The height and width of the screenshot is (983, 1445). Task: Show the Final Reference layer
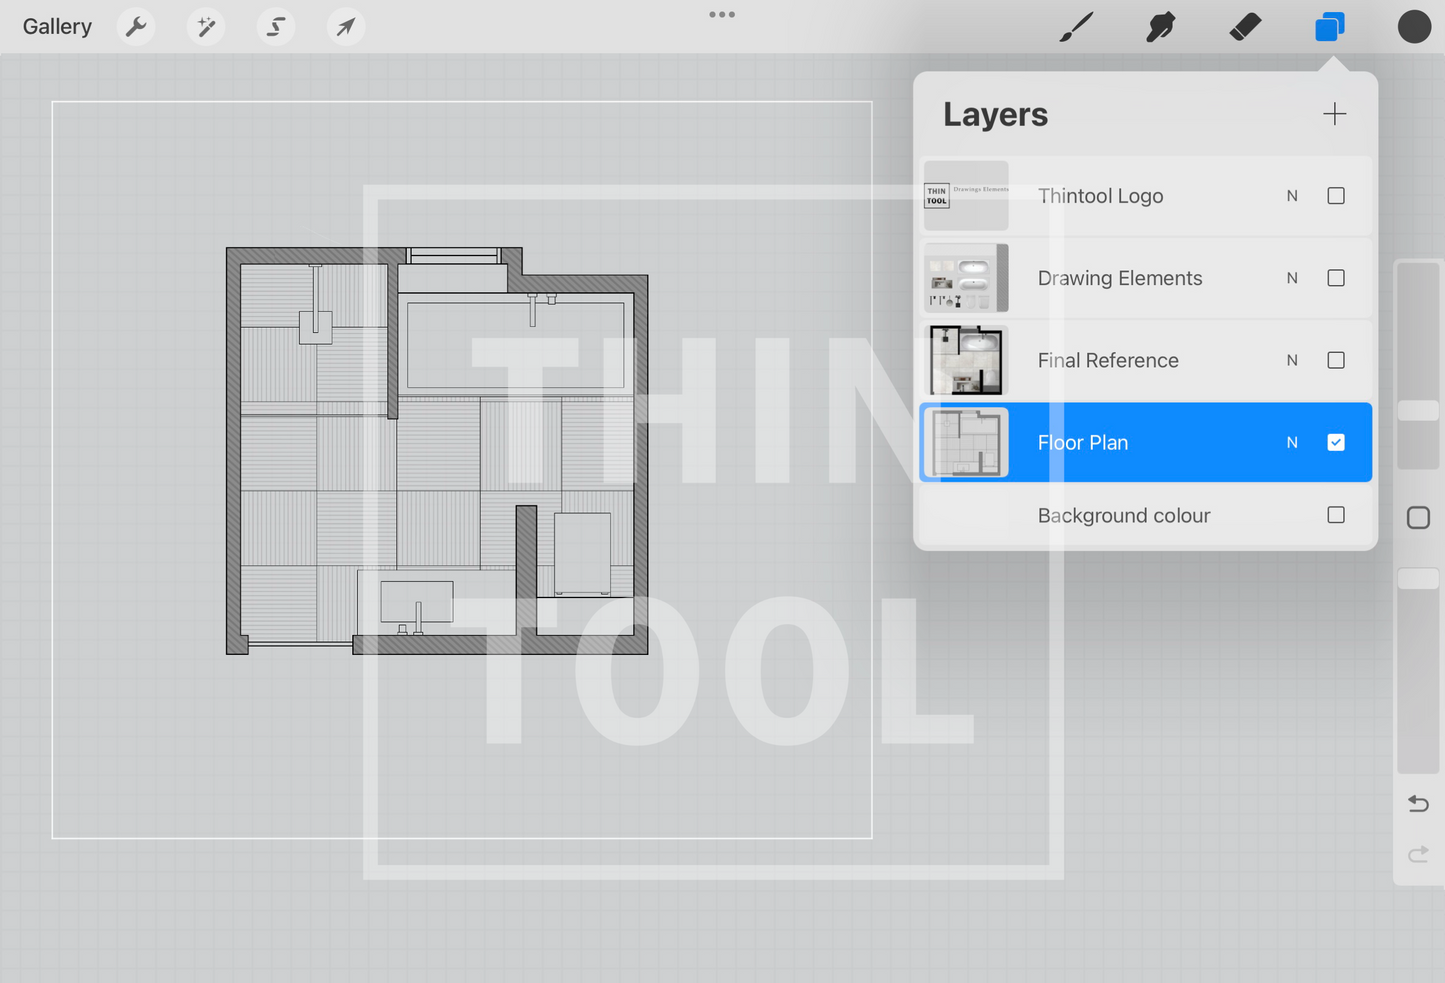click(1336, 360)
